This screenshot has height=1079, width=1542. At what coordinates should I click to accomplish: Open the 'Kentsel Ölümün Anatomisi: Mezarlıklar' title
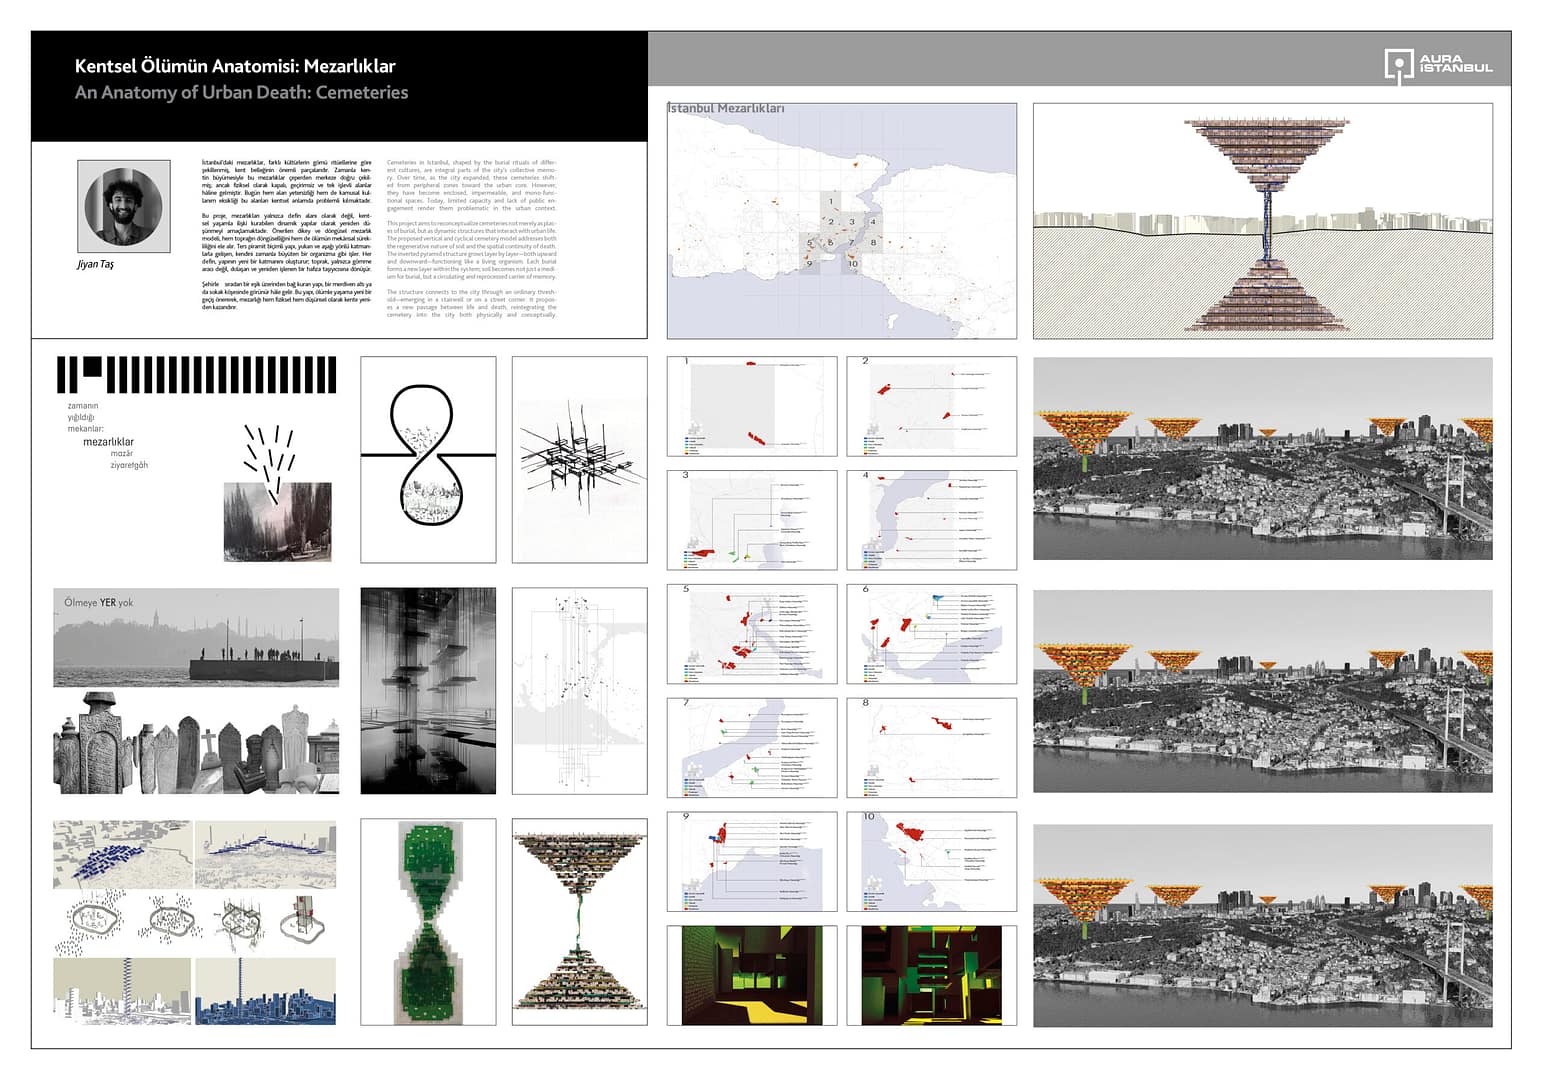[x=235, y=66]
